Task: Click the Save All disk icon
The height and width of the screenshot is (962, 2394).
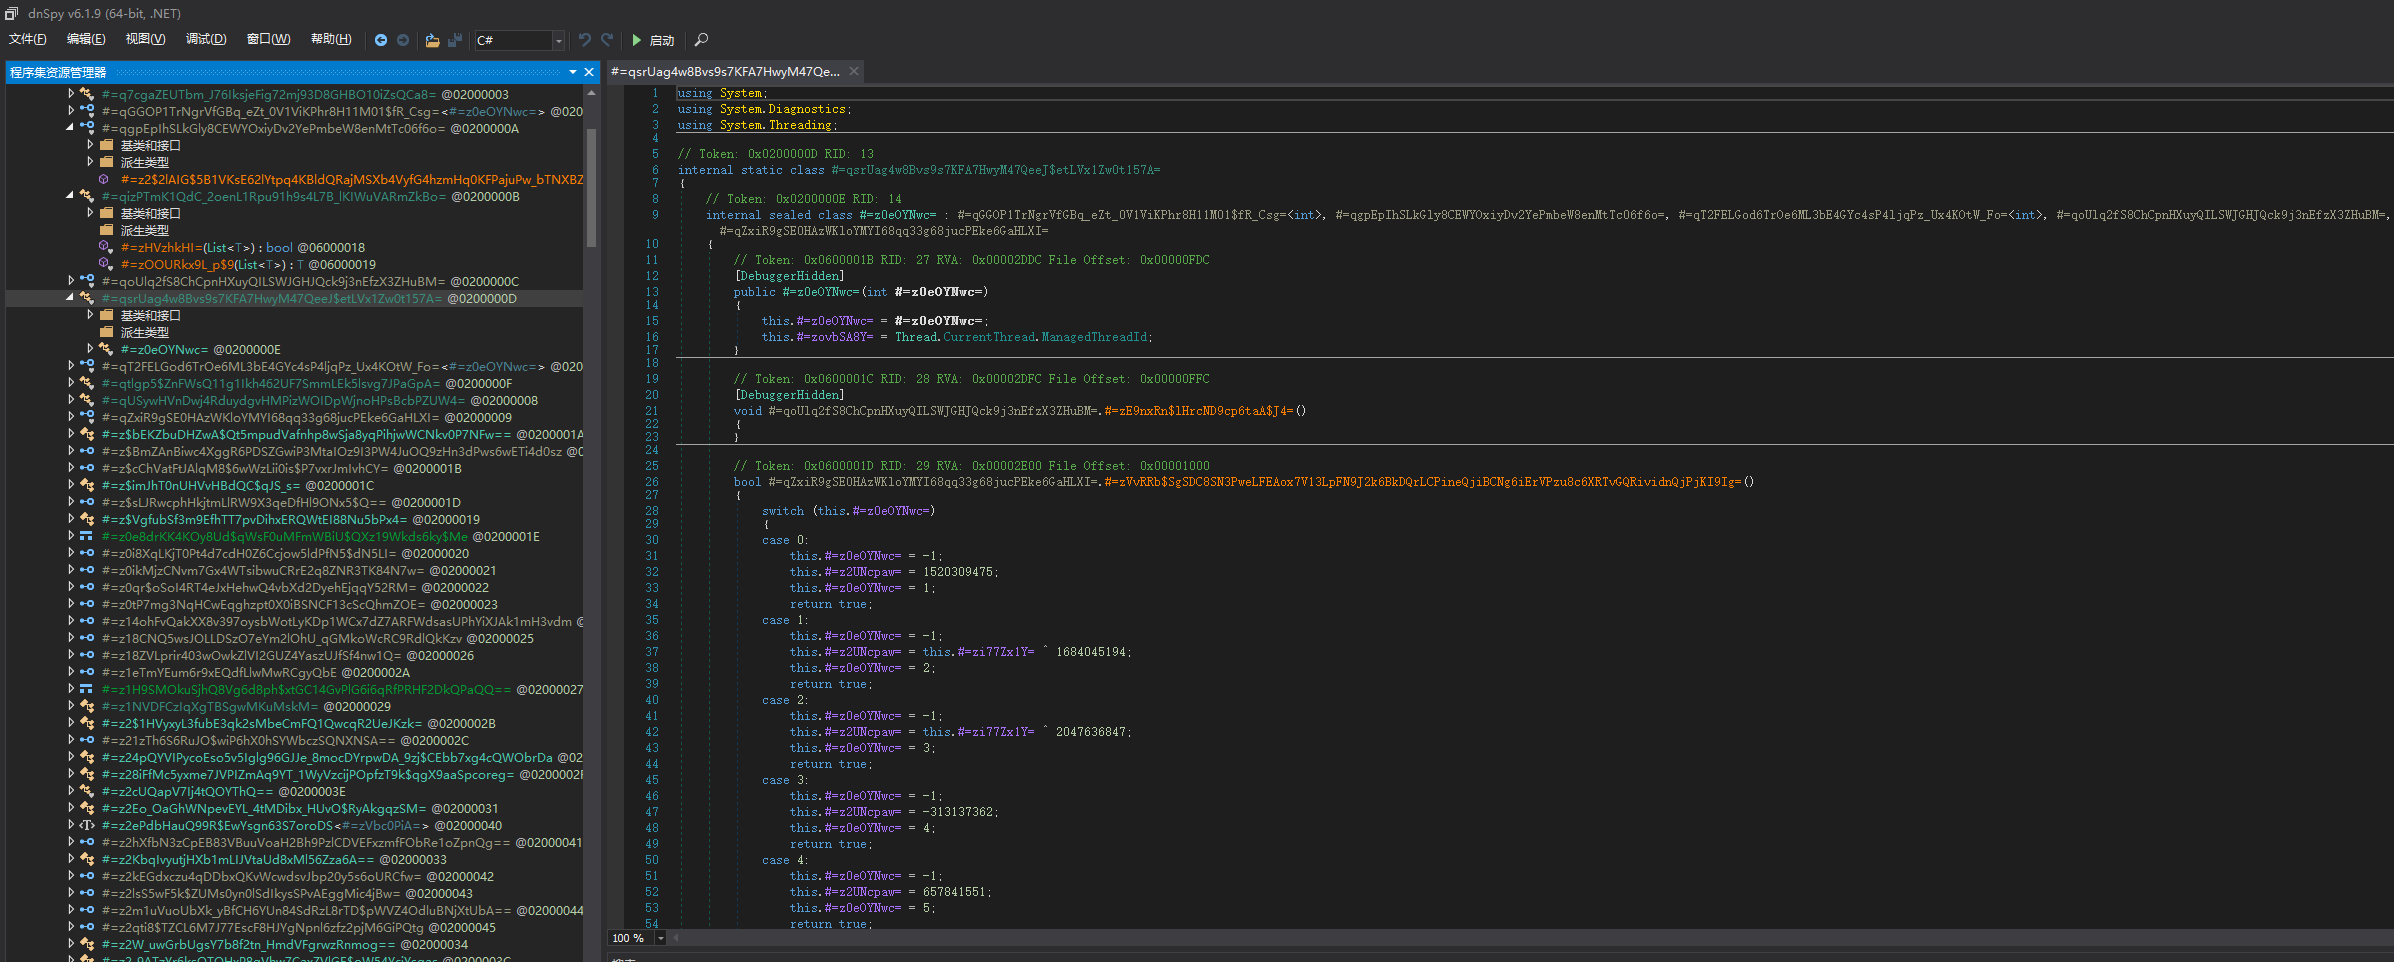Action: (455, 40)
